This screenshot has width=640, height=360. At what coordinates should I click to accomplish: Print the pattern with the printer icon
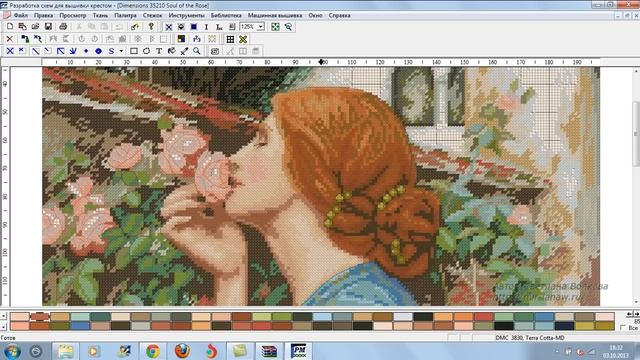pos(63,27)
